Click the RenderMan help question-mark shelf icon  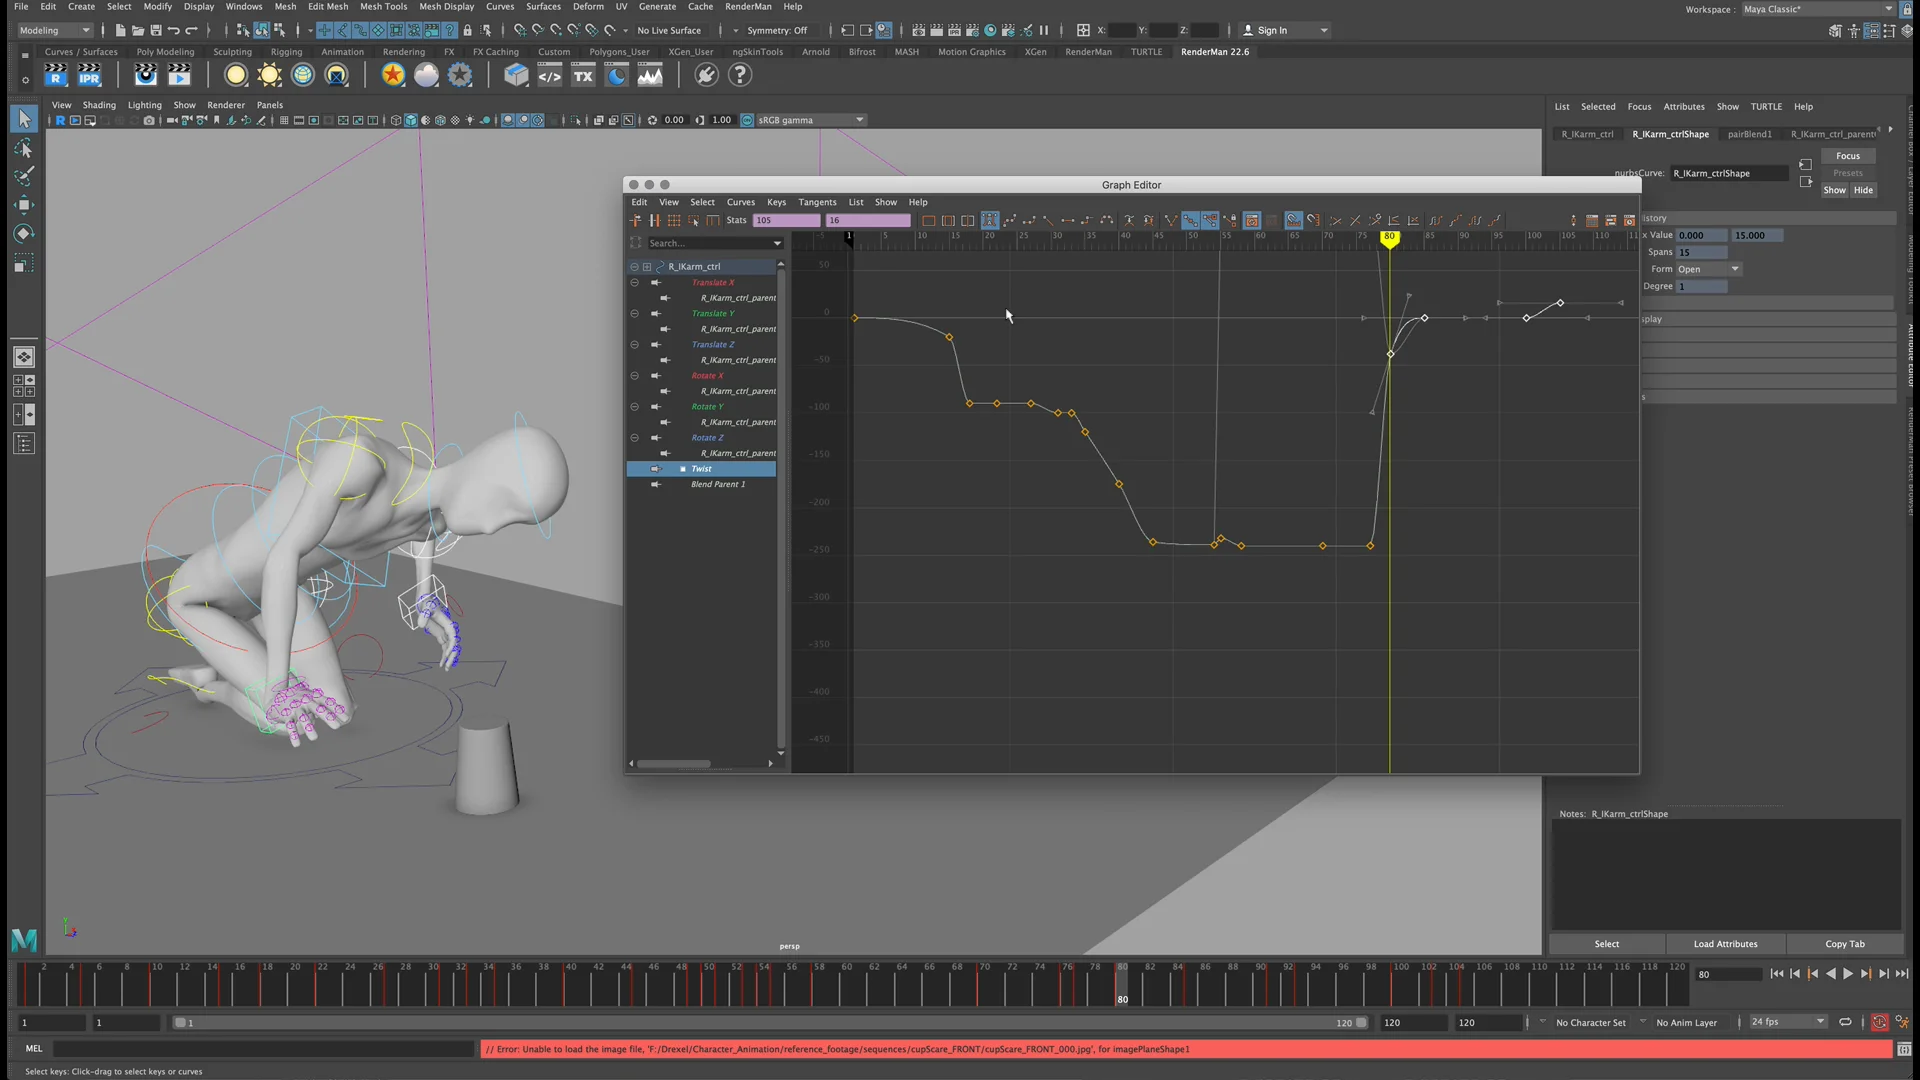point(740,75)
